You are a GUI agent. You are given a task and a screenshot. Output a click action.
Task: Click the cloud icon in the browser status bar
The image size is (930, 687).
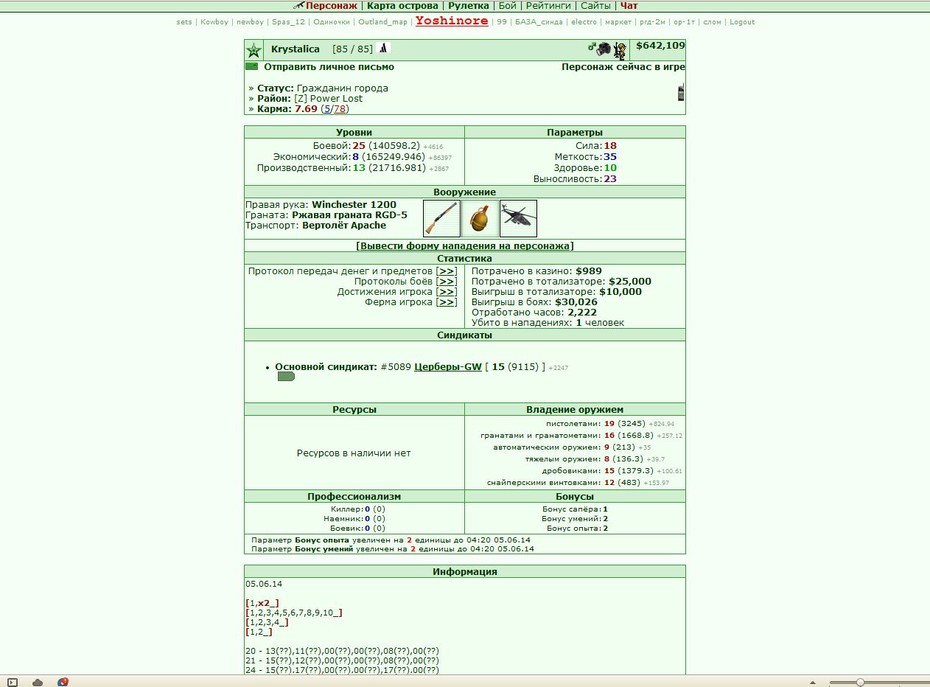37,682
